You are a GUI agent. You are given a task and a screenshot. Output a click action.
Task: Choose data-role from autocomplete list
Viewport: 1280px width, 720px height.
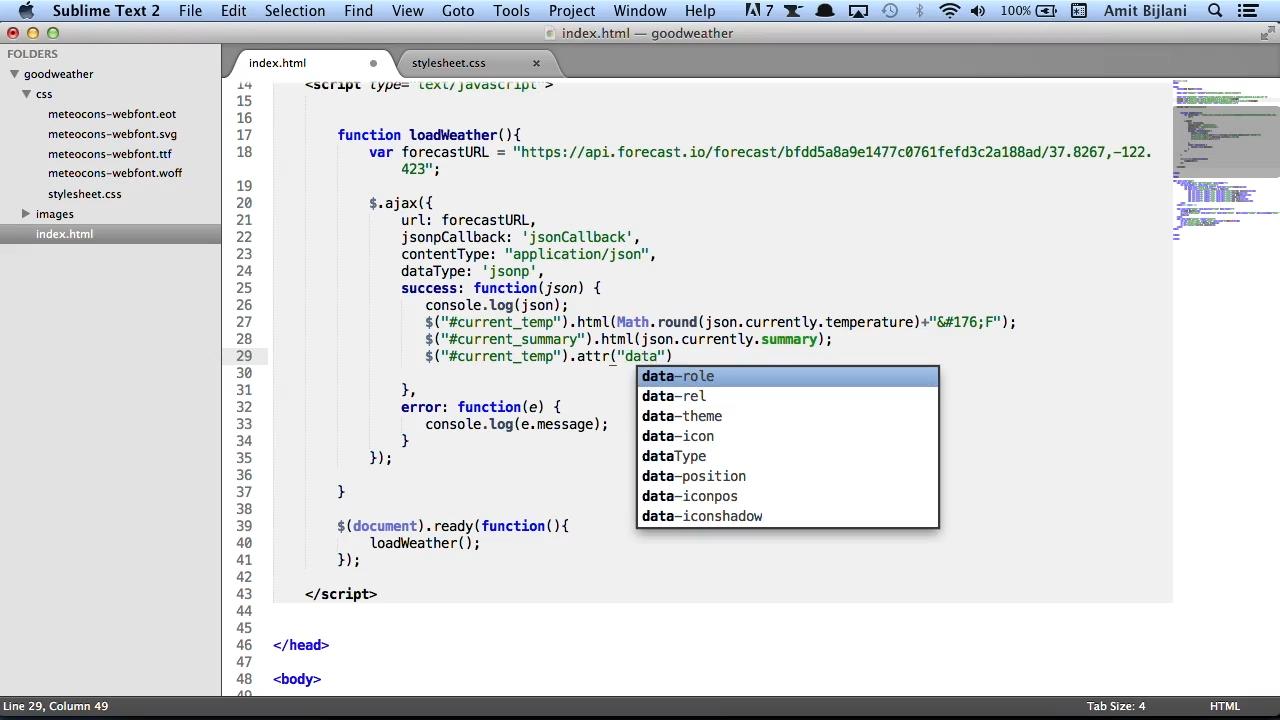tap(788, 376)
